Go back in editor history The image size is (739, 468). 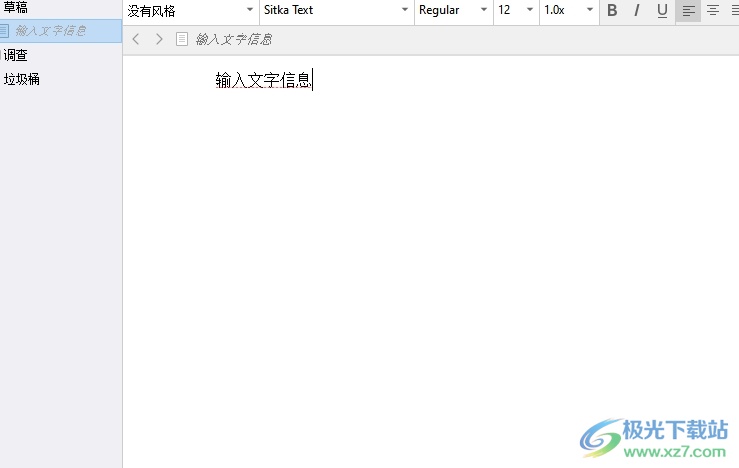click(137, 39)
